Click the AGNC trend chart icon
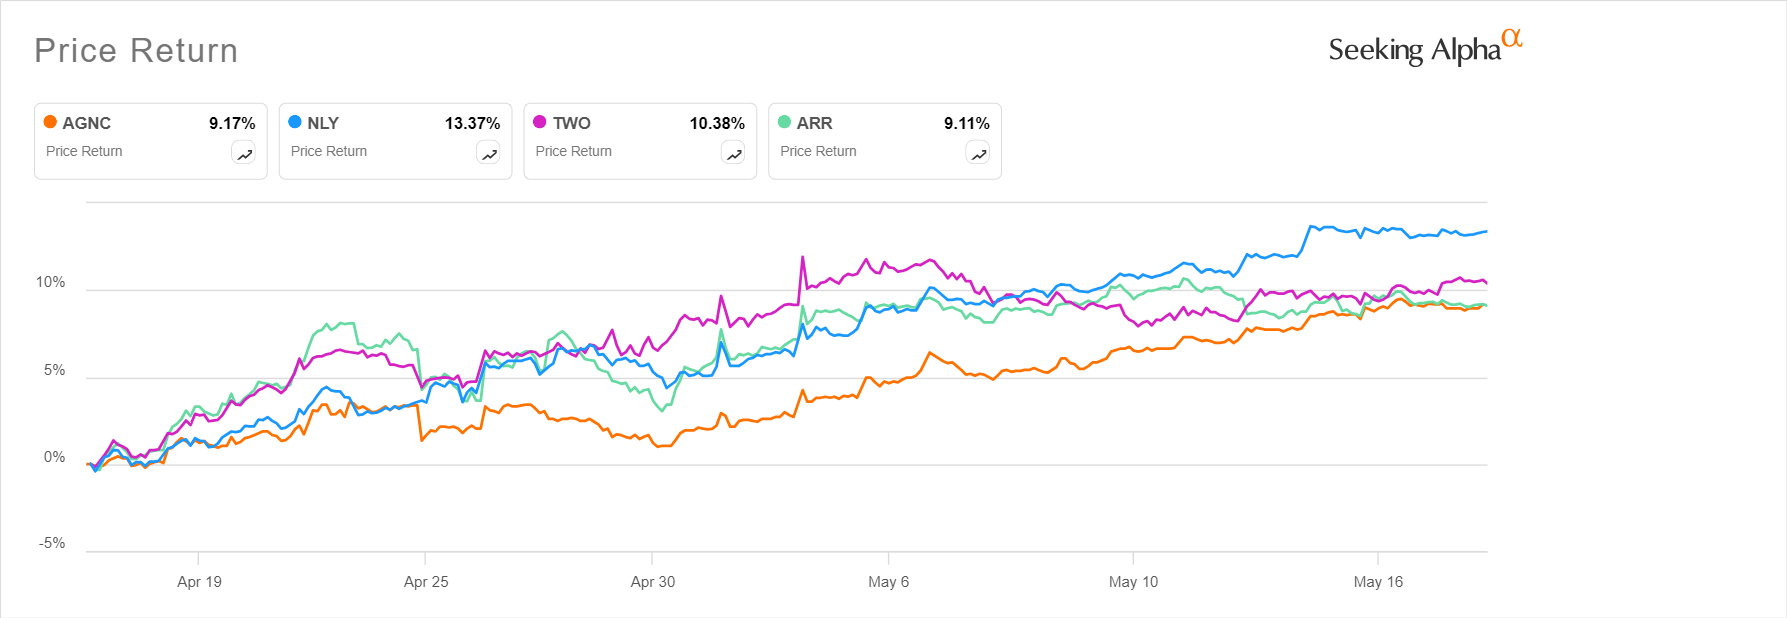 pos(244,153)
